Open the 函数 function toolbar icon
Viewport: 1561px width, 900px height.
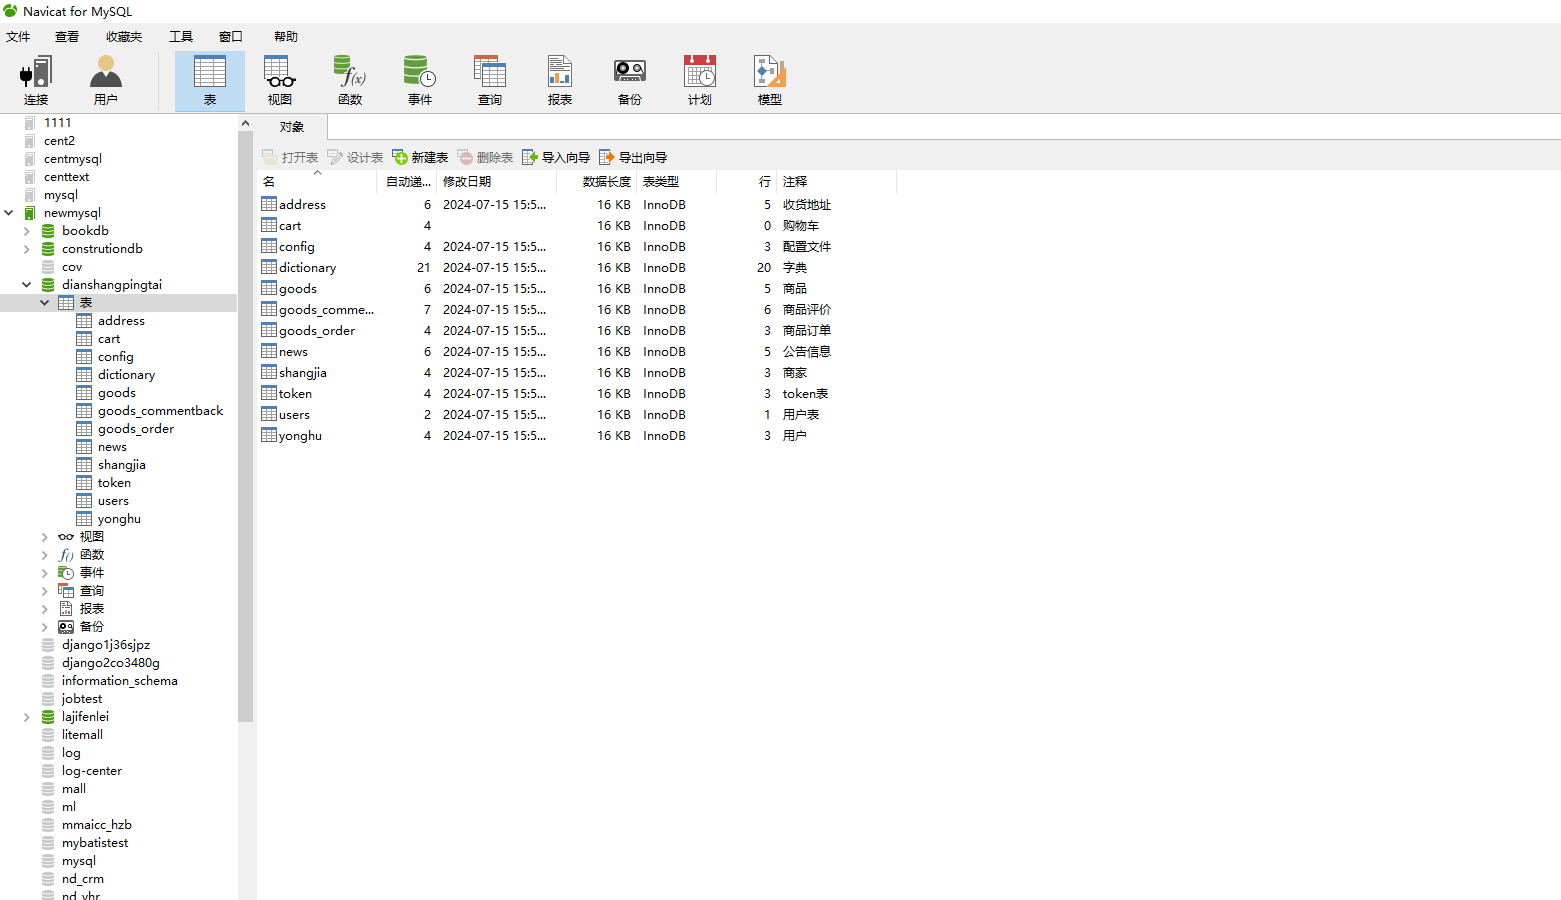click(350, 81)
